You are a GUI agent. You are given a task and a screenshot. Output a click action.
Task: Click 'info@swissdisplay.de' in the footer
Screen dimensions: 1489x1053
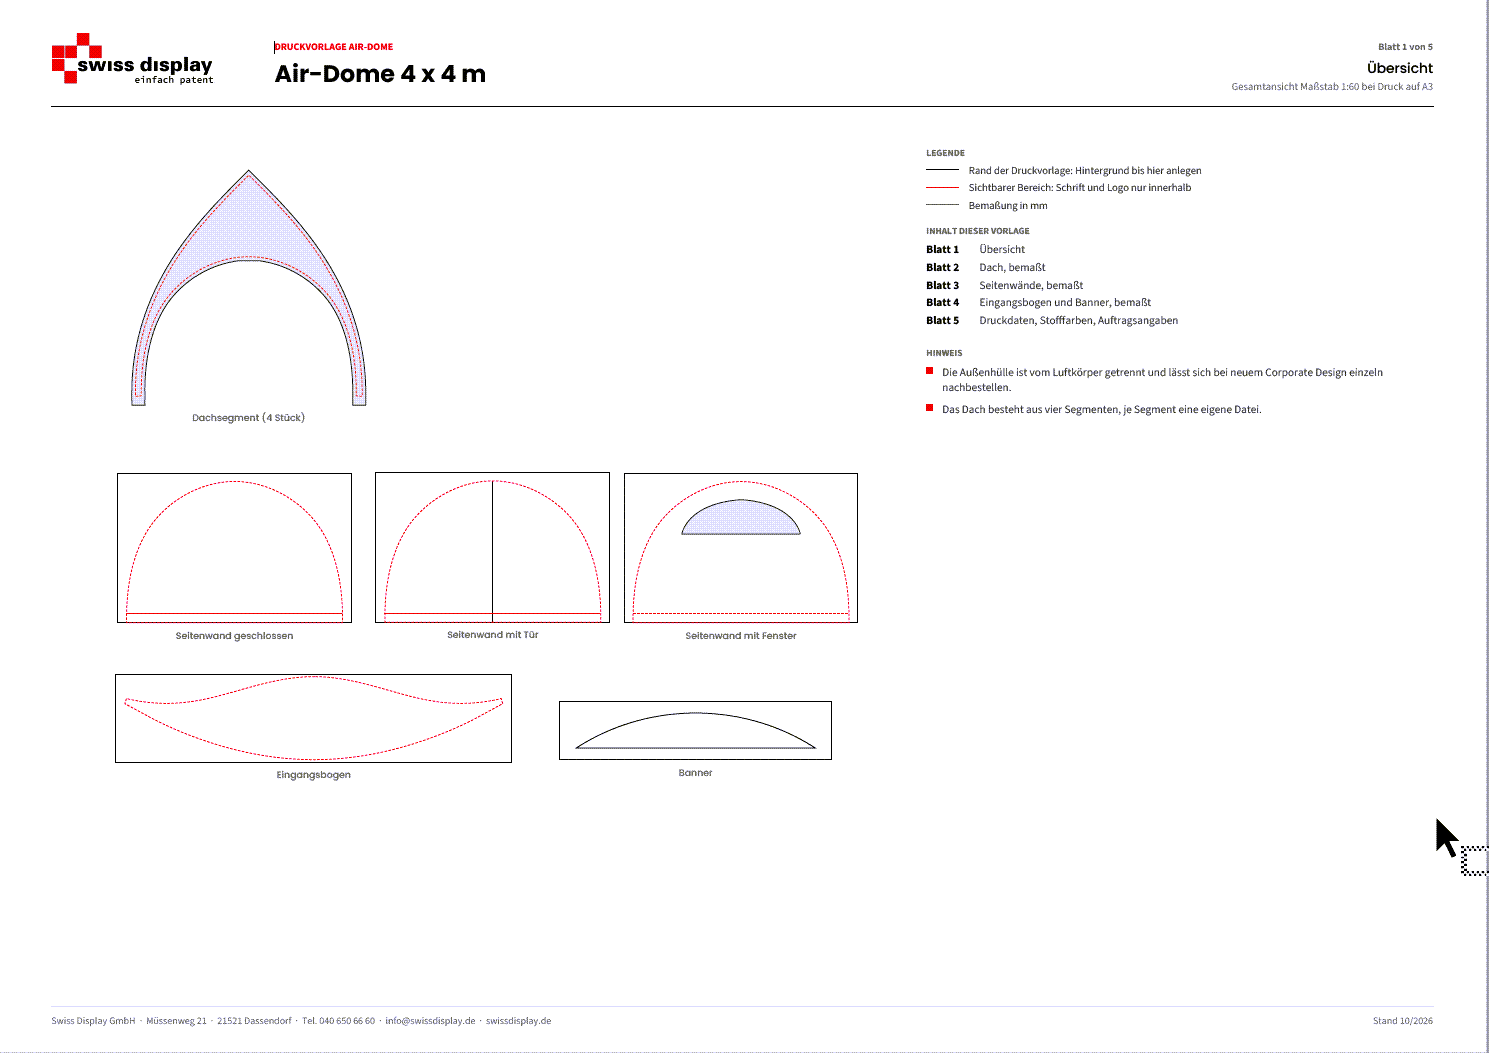coord(430,1021)
